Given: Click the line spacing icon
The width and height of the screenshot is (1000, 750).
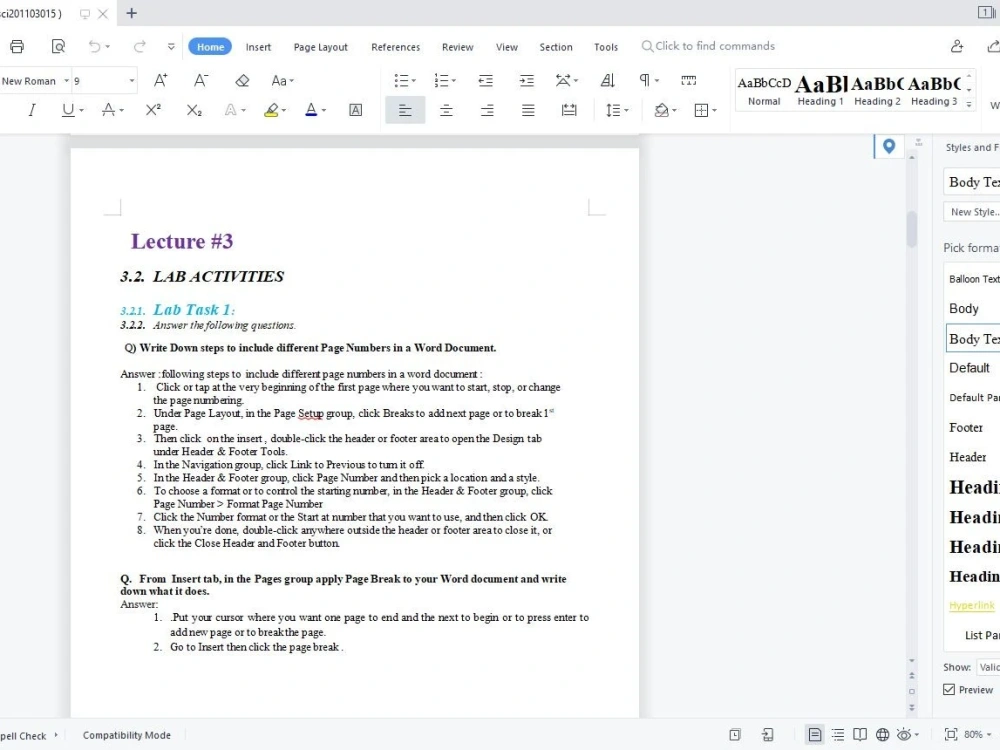Looking at the screenshot, I should click(x=612, y=110).
